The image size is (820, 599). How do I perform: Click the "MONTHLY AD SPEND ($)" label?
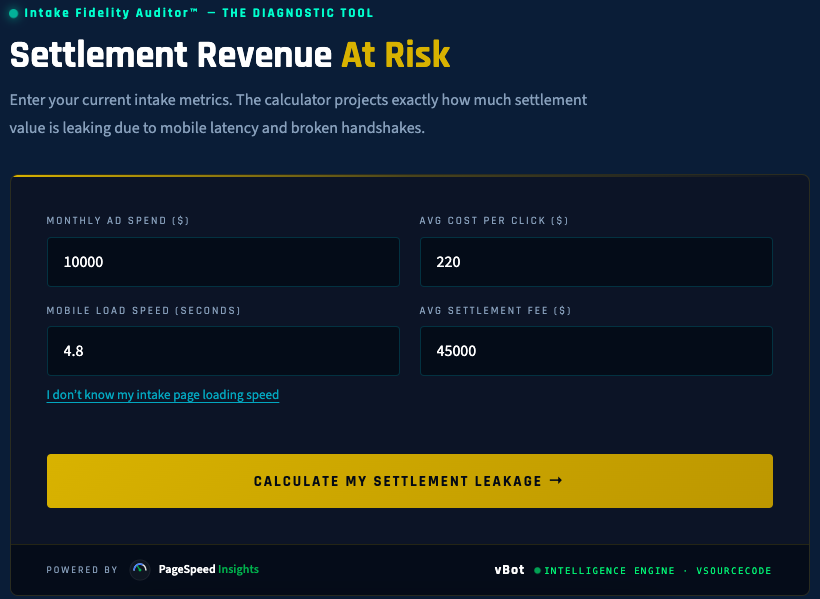click(118, 221)
